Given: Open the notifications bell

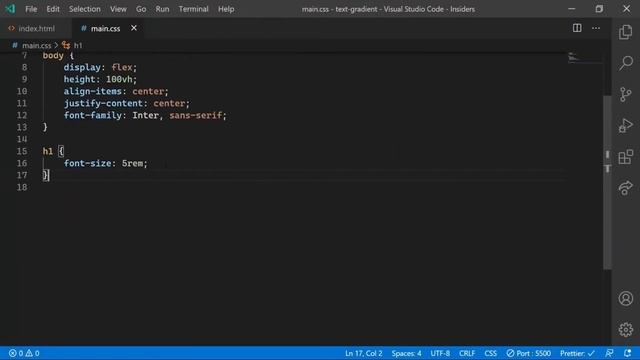Looking at the screenshot, I should [x=627, y=353].
